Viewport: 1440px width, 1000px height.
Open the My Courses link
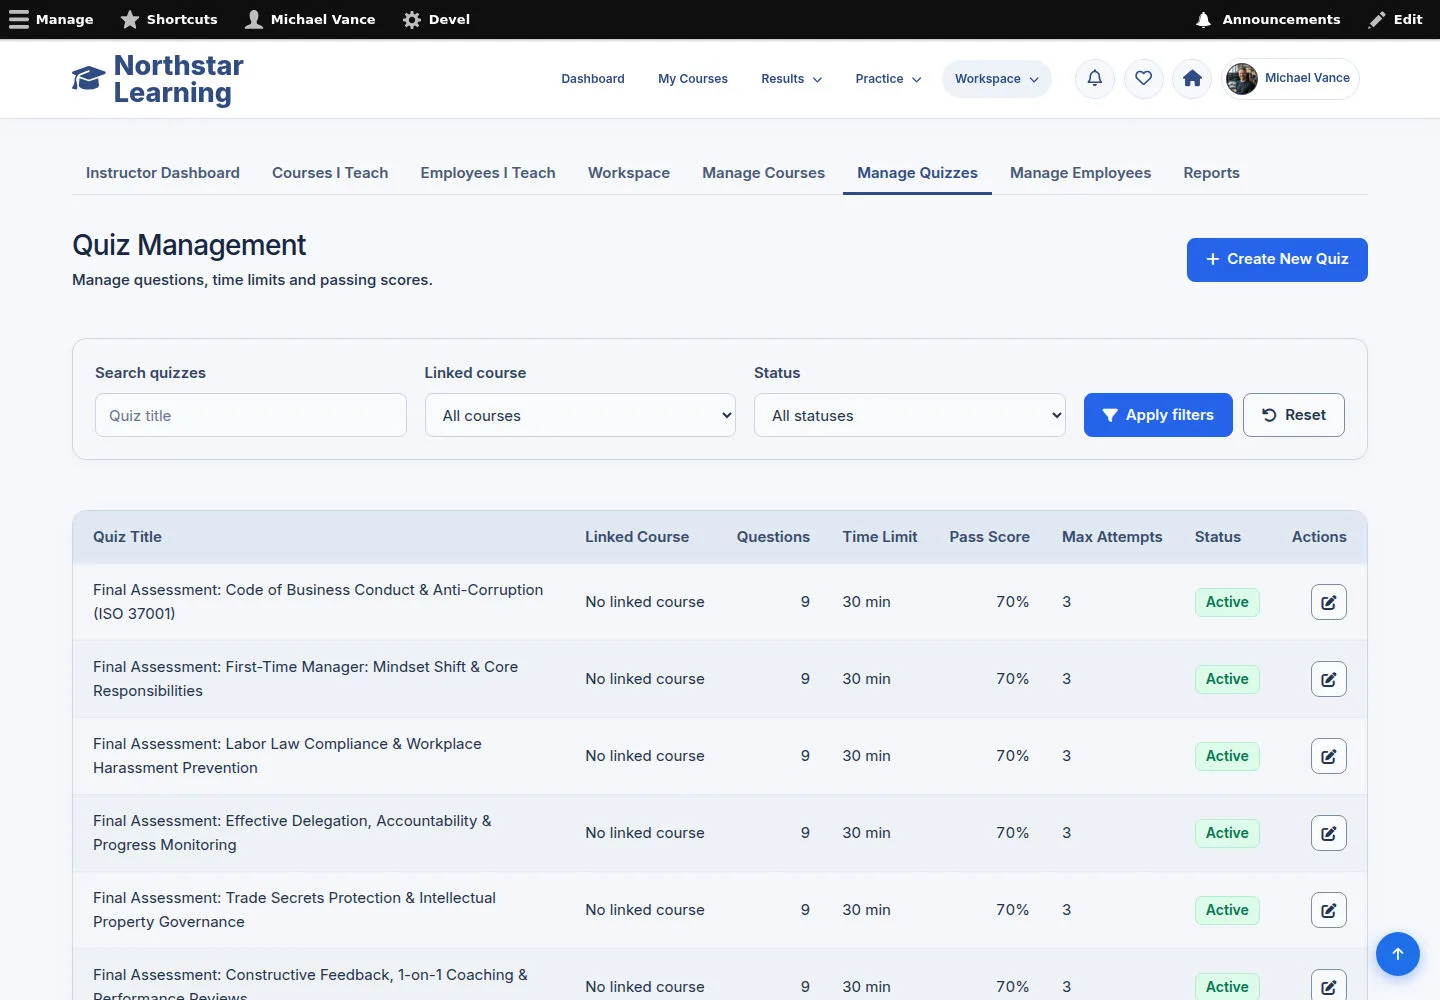(693, 79)
